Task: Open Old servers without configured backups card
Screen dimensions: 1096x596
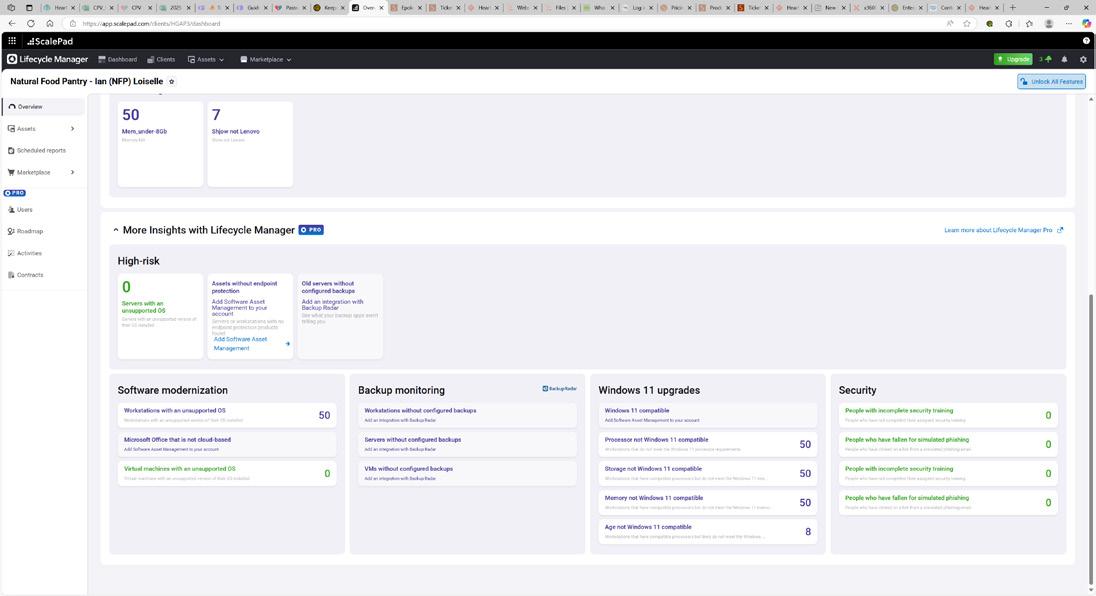Action: 340,316
